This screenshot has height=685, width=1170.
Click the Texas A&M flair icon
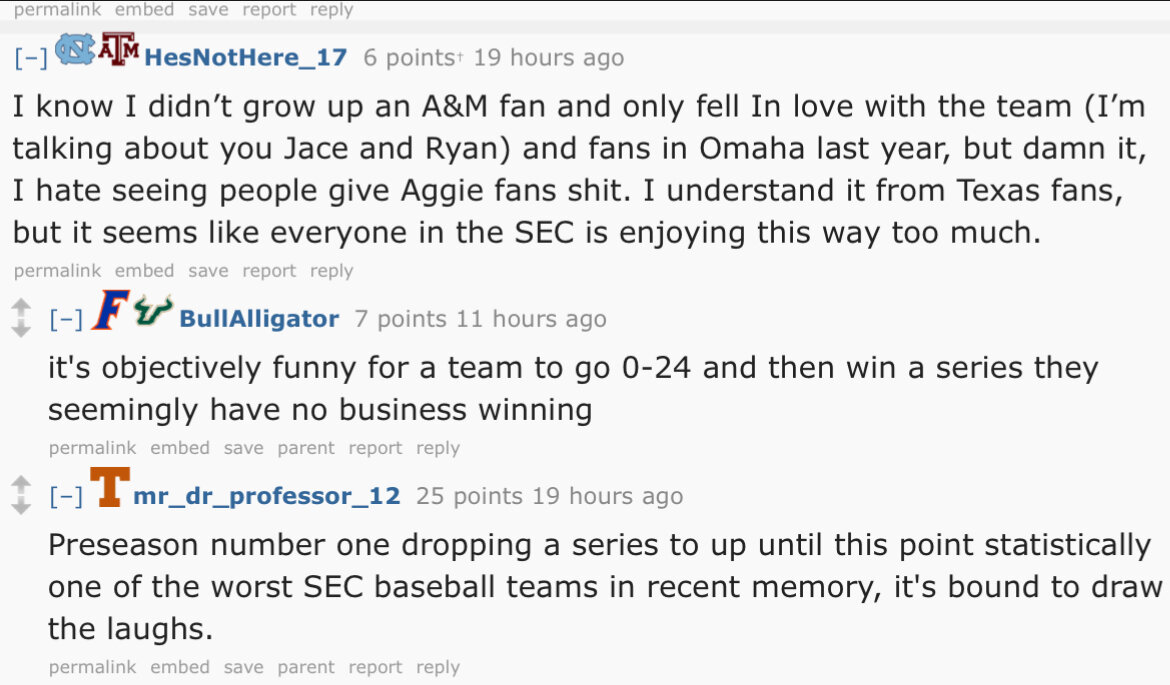pos(119,49)
